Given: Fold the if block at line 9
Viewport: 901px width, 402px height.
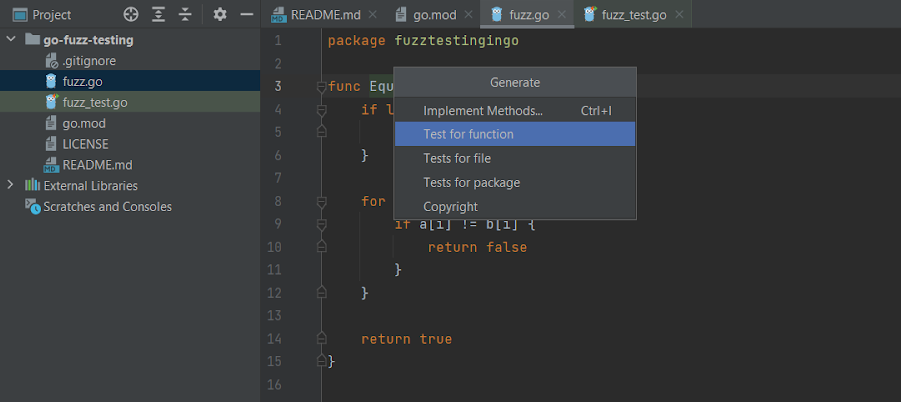Looking at the screenshot, I should (x=322, y=225).
